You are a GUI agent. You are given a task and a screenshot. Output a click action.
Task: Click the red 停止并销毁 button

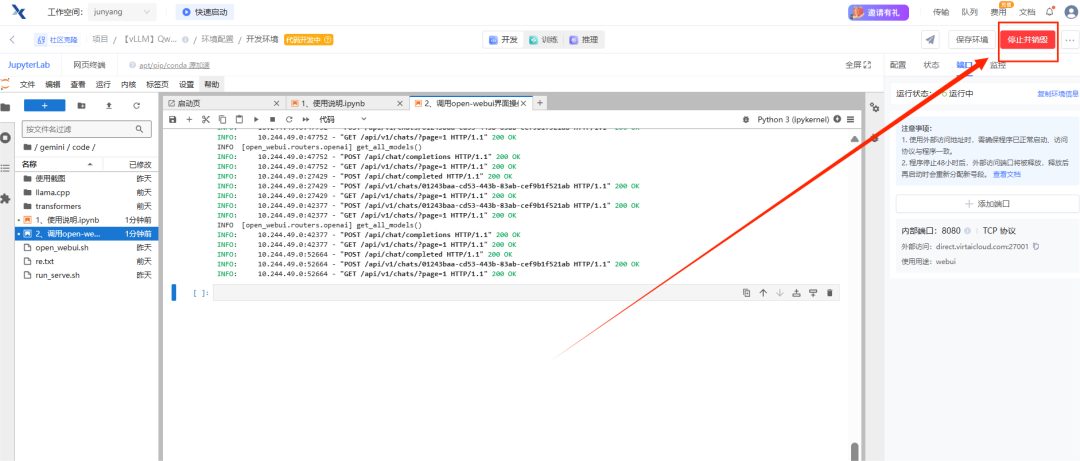click(x=1028, y=40)
